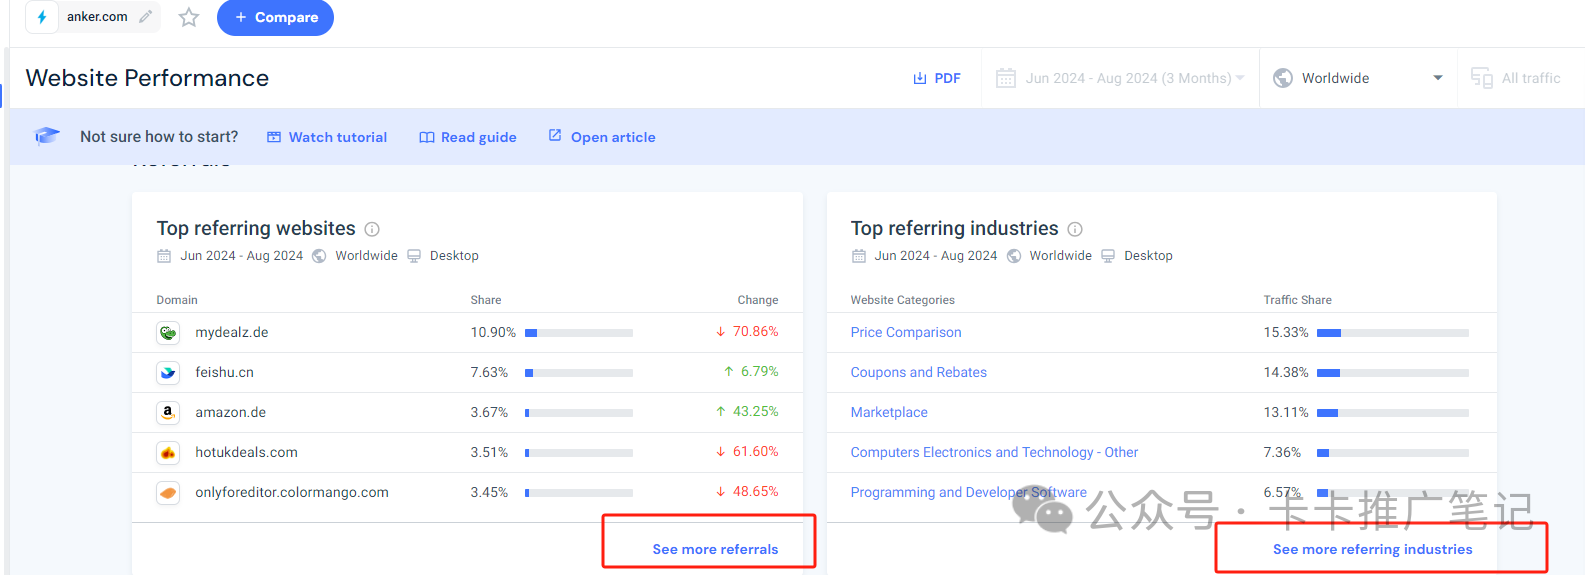Image resolution: width=1585 pixels, height=575 pixels.
Task: Select onlyforeditor.colormango.com domain
Action: [292, 492]
